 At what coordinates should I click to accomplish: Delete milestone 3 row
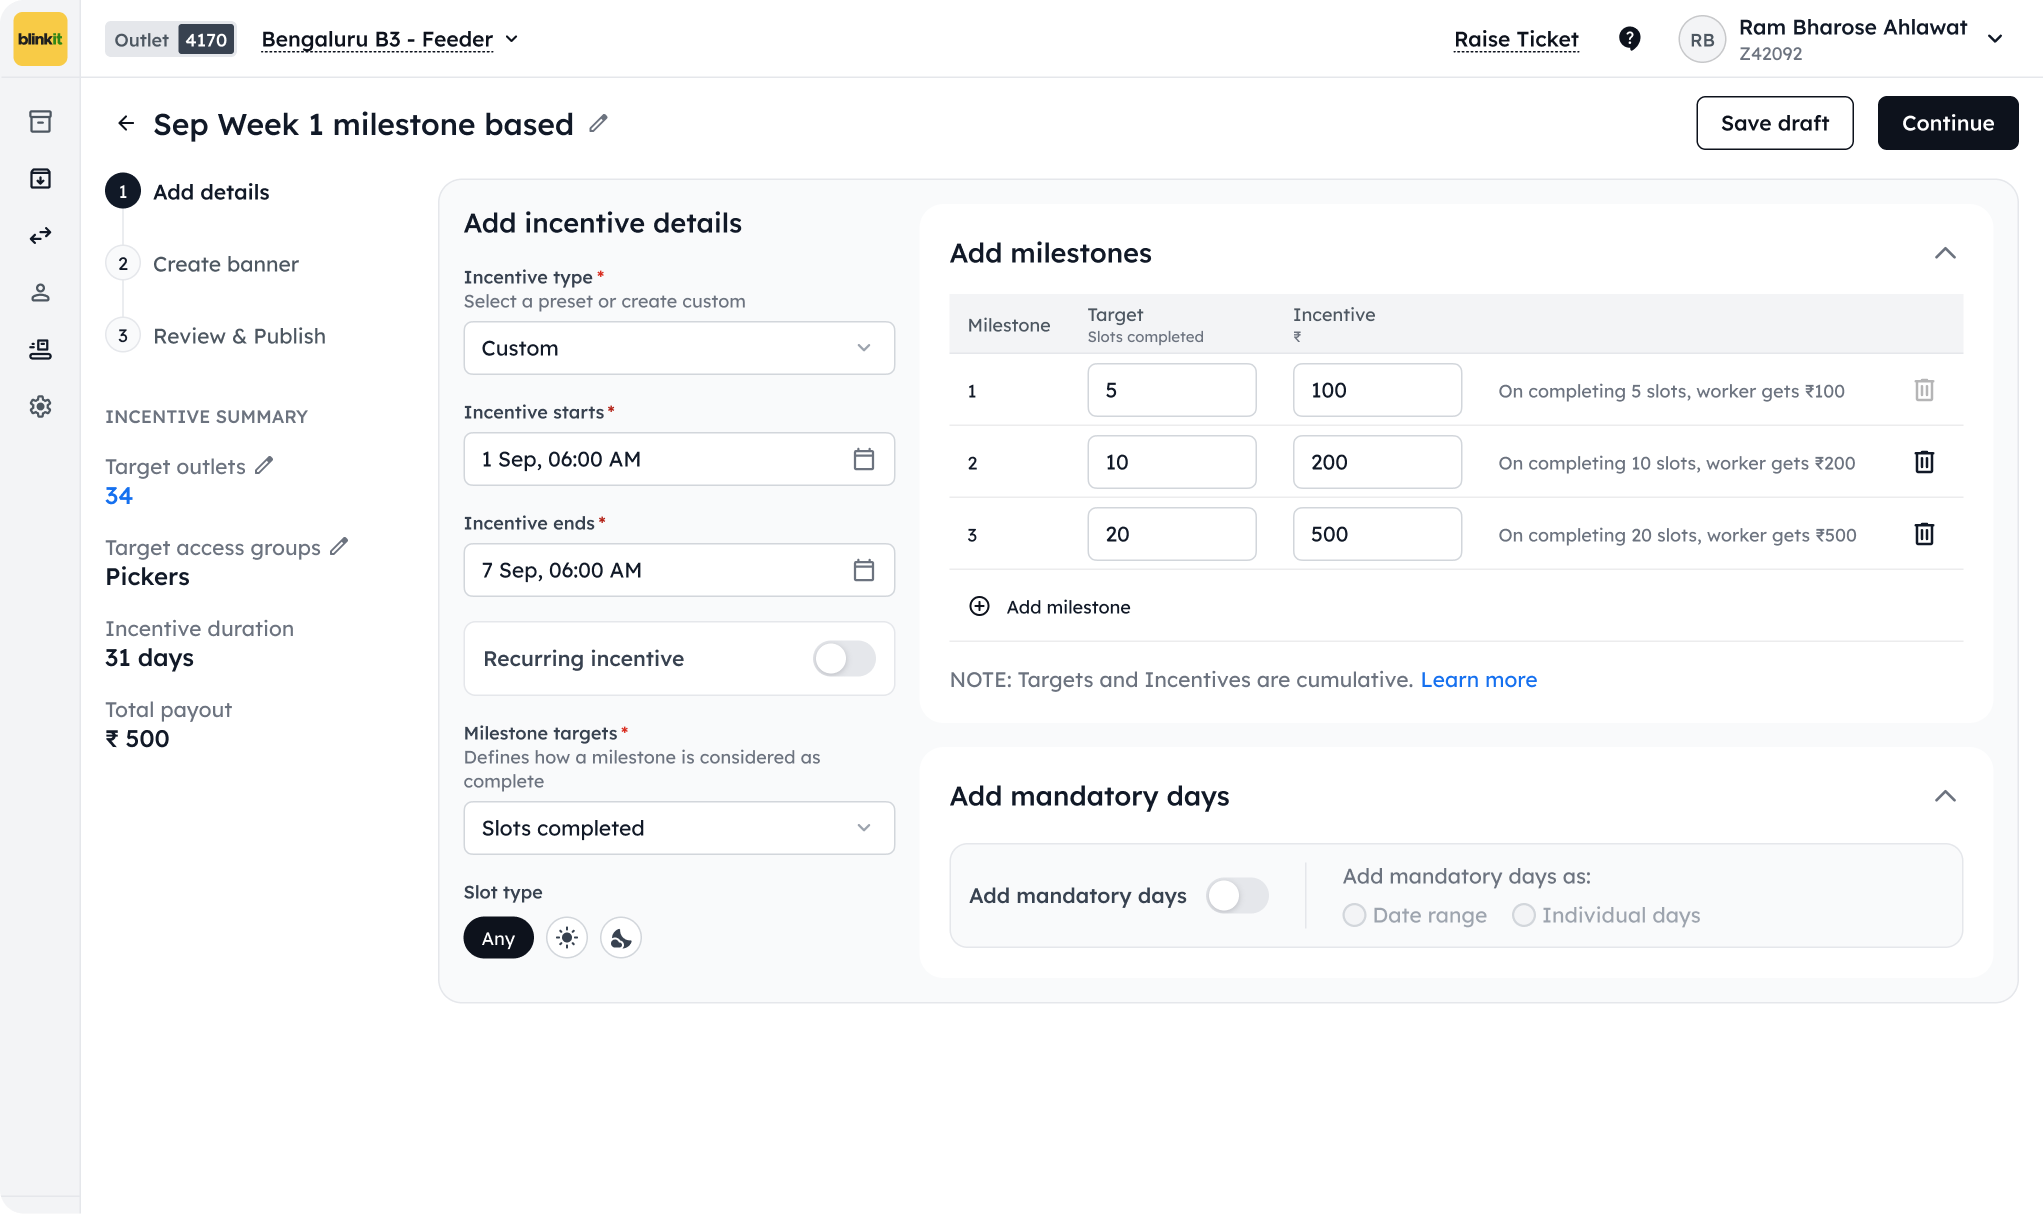click(x=1924, y=534)
